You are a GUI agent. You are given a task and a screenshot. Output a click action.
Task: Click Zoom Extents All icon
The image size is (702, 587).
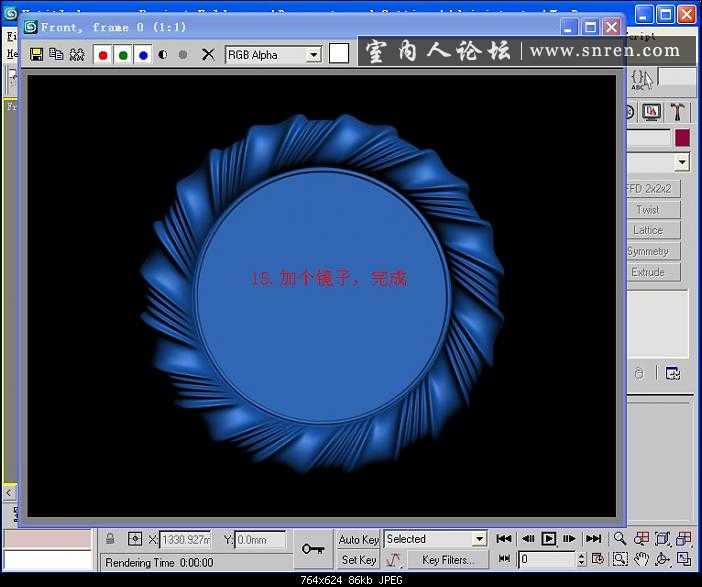(684, 539)
